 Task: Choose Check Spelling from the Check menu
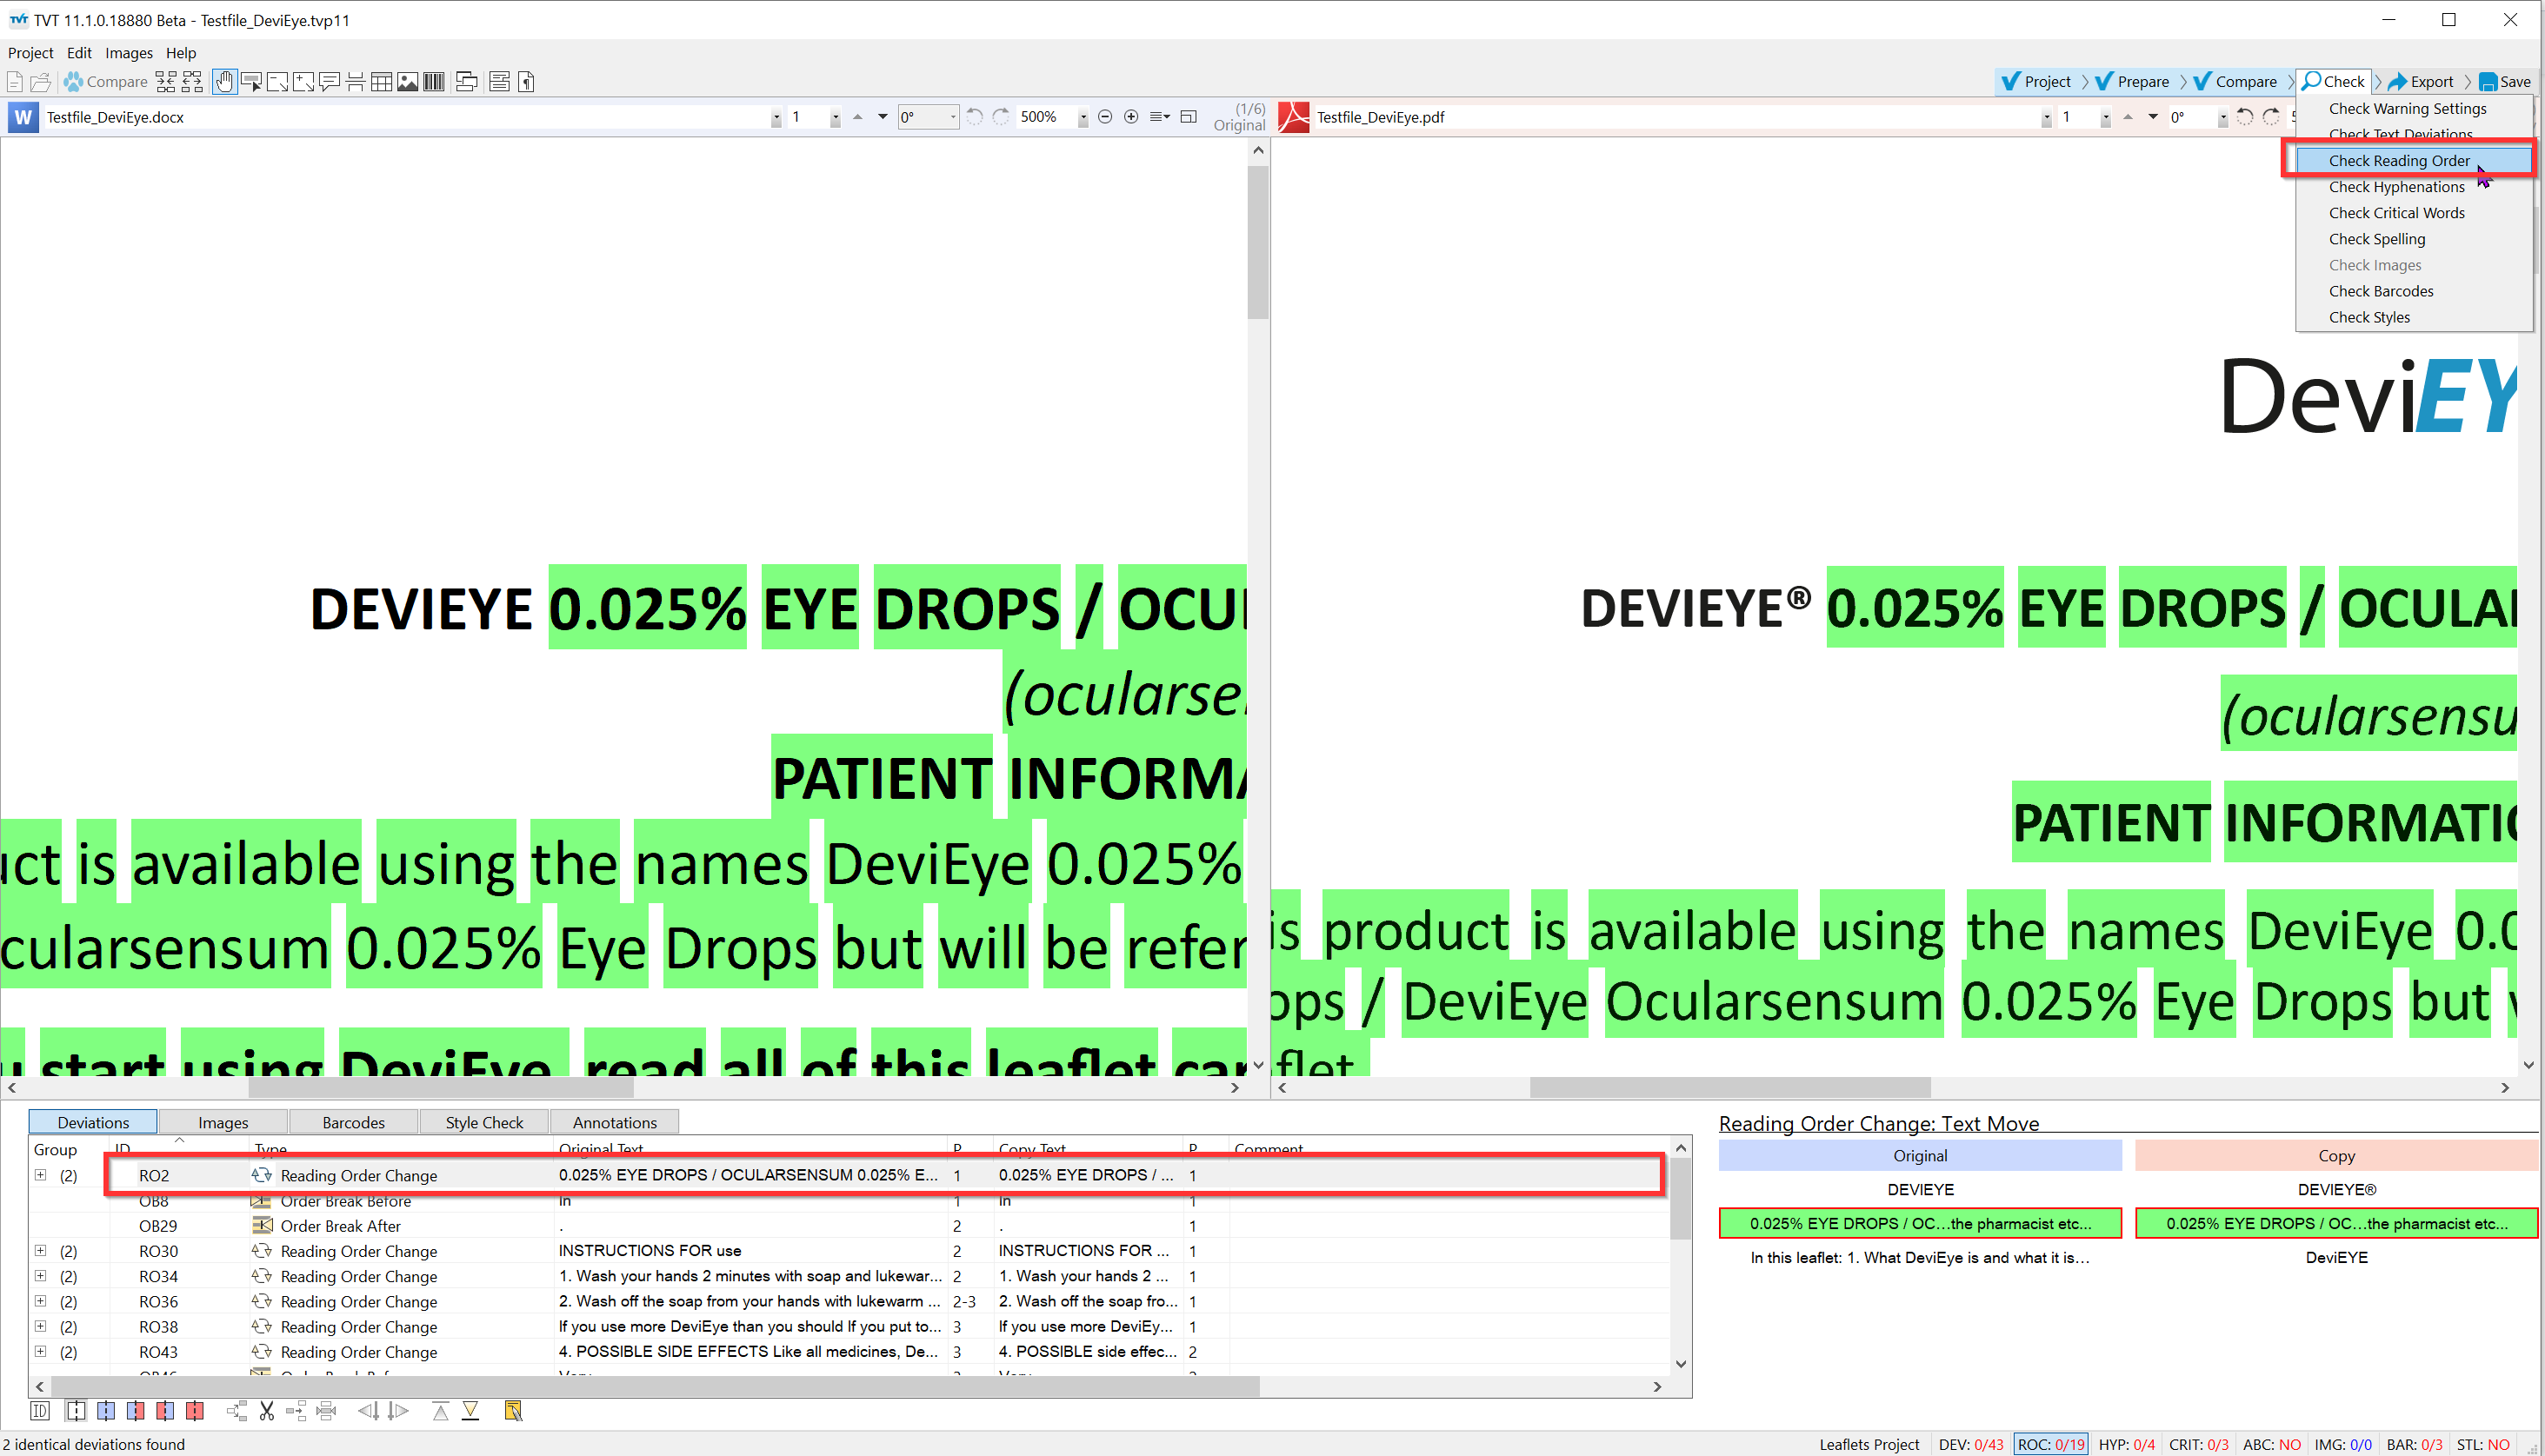pos(2377,239)
